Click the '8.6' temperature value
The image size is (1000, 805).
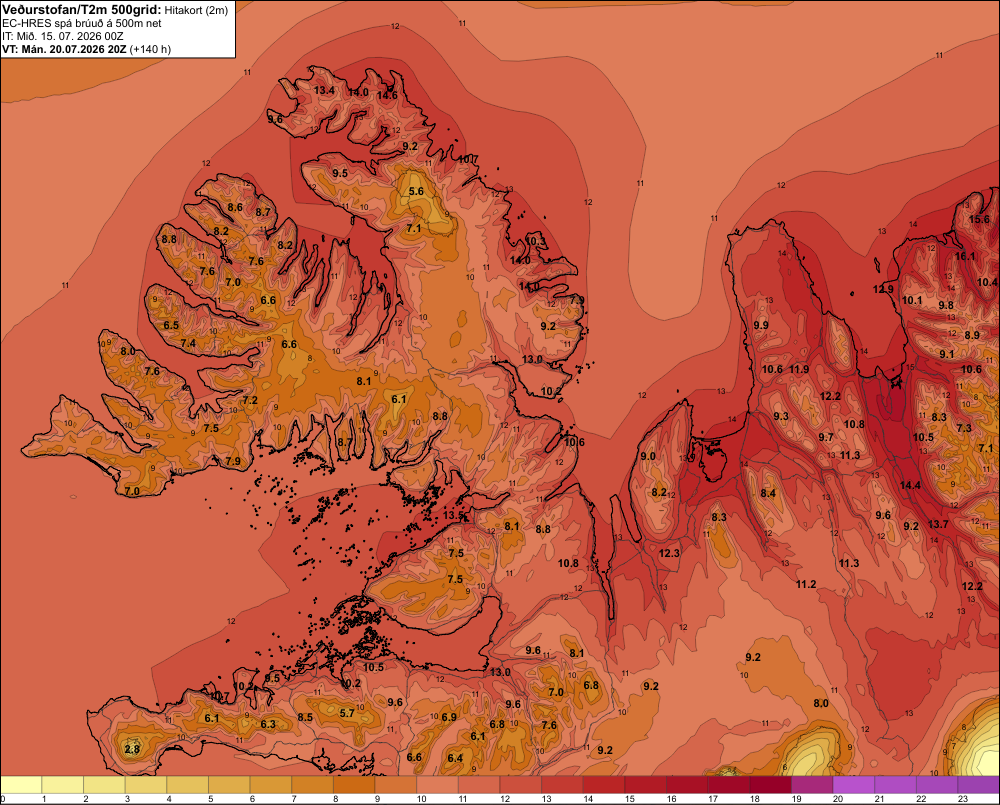pos(235,207)
